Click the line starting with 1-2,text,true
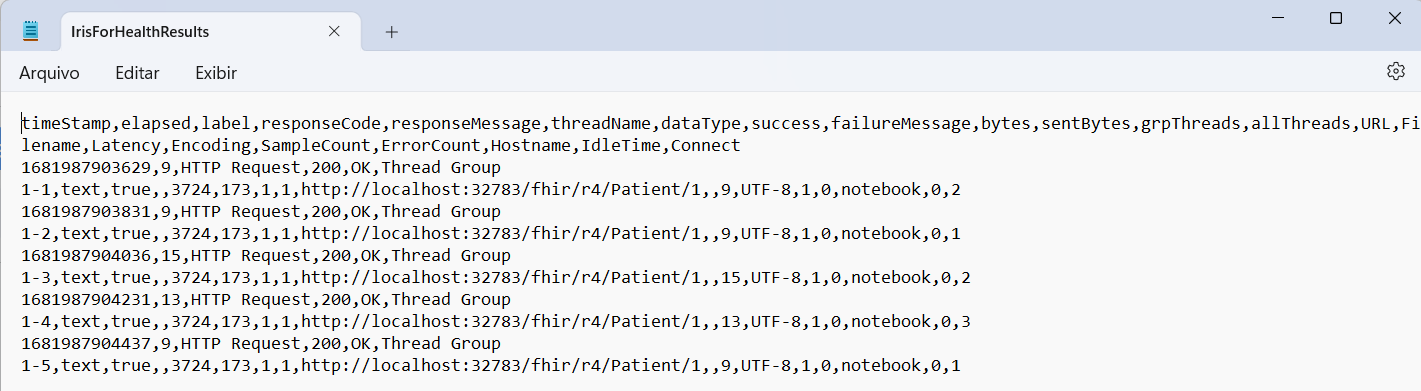The height and width of the screenshot is (391, 1421). 491,234
